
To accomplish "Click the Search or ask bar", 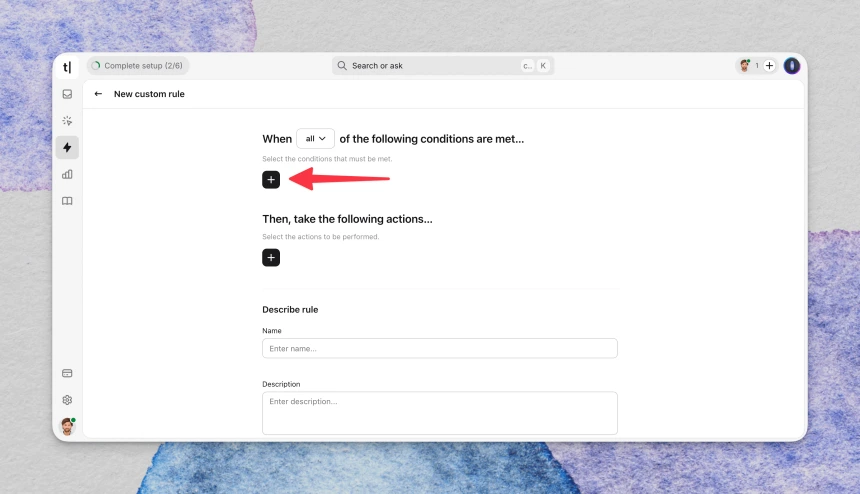I will 443,66.
